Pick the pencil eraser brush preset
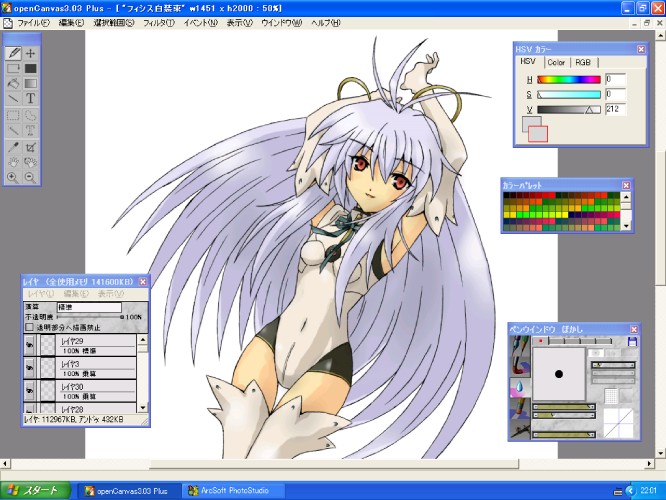The width and height of the screenshot is (666, 500). click(520, 408)
